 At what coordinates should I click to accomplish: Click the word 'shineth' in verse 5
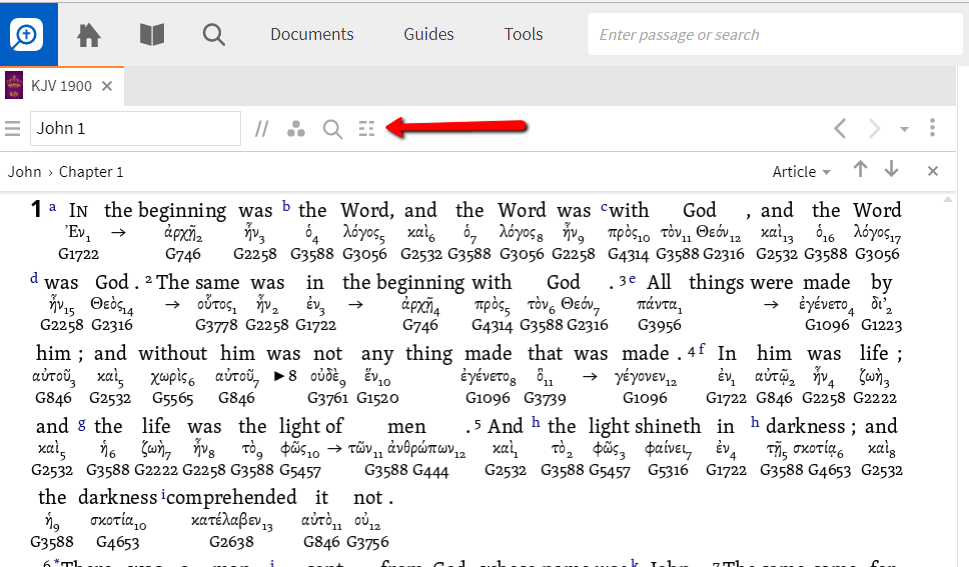(668, 426)
